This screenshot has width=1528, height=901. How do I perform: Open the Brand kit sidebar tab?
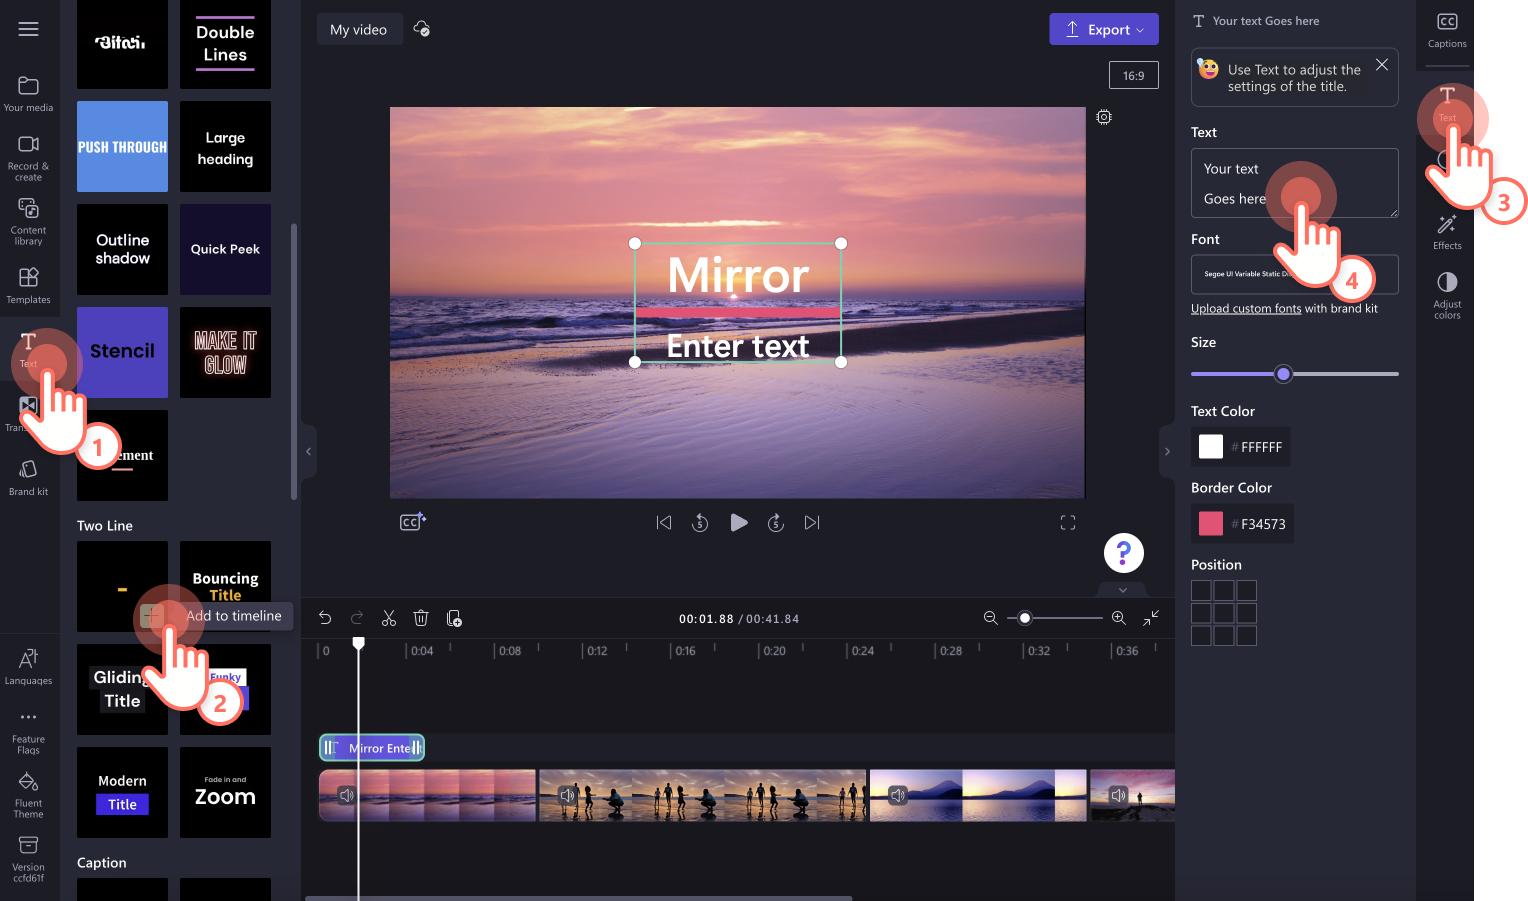[x=28, y=477]
